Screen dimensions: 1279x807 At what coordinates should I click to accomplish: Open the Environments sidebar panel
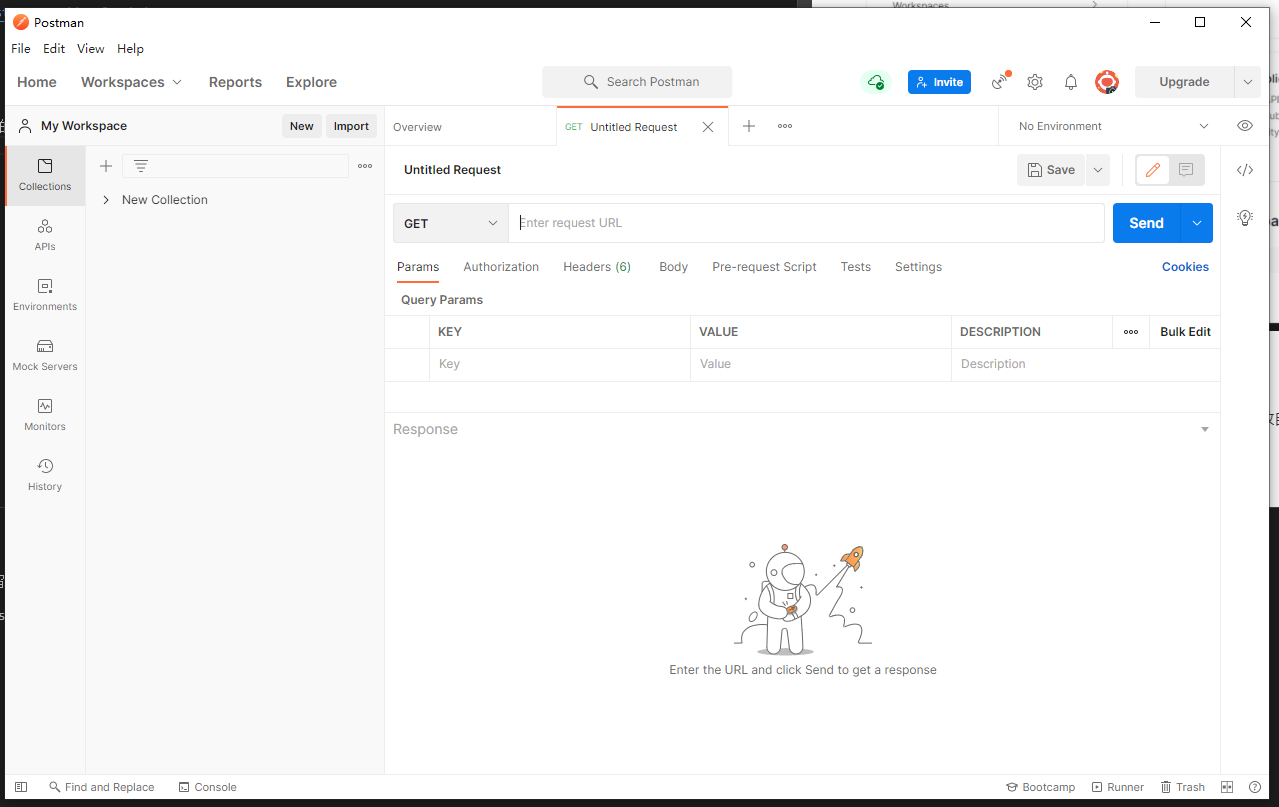click(45, 295)
